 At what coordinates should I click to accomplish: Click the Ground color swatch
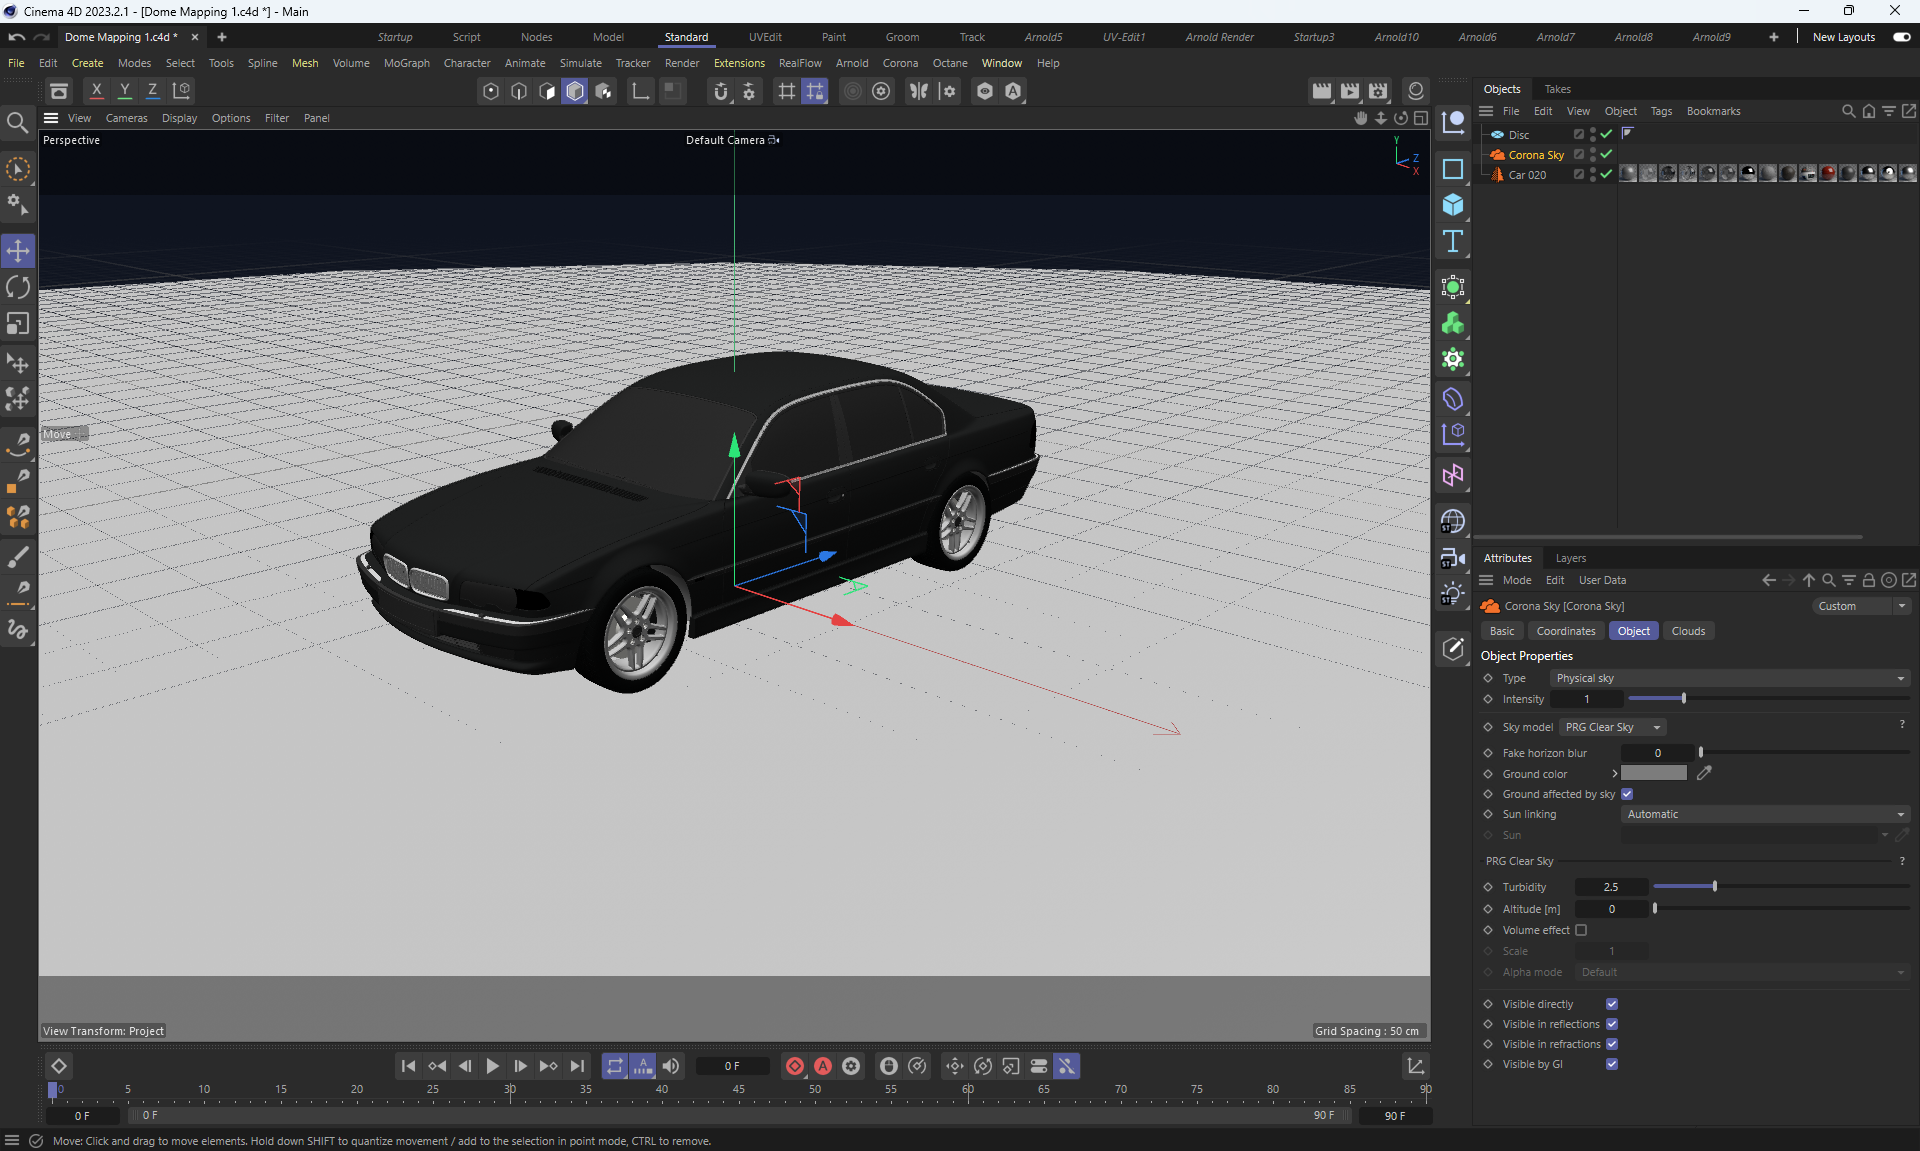coord(1653,773)
